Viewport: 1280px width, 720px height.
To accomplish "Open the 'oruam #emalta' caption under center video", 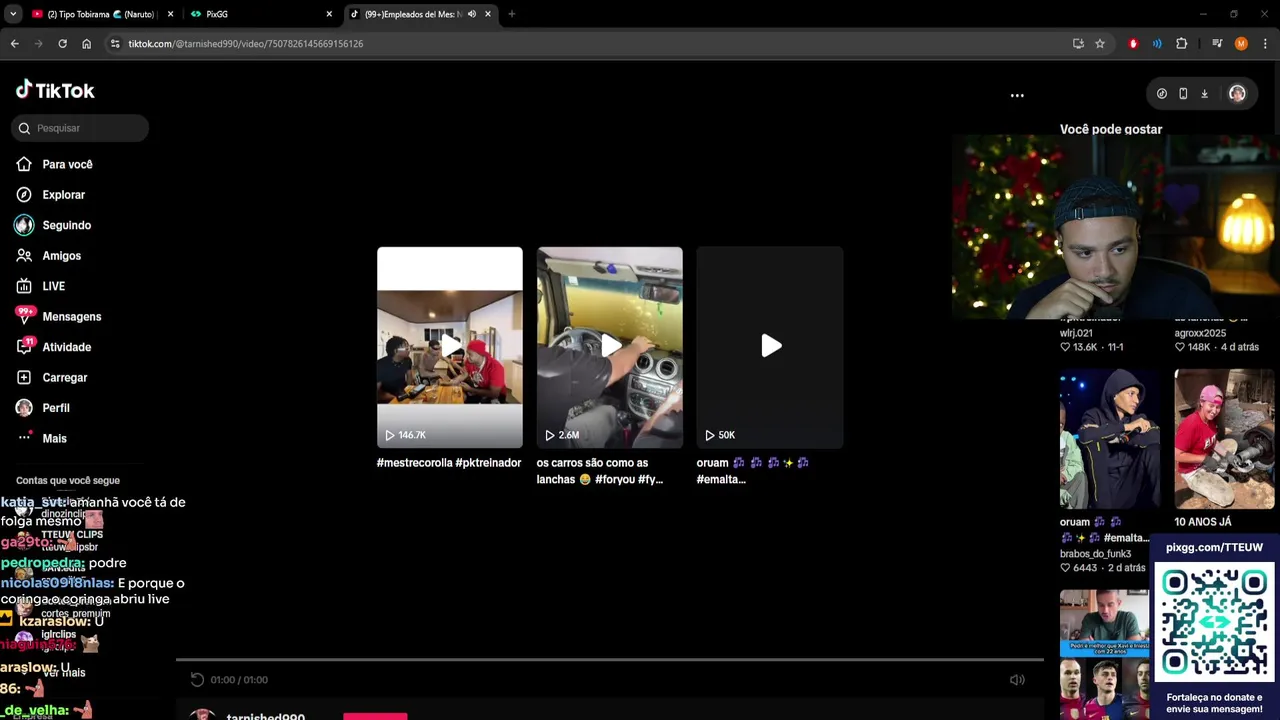I will pos(753,471).
